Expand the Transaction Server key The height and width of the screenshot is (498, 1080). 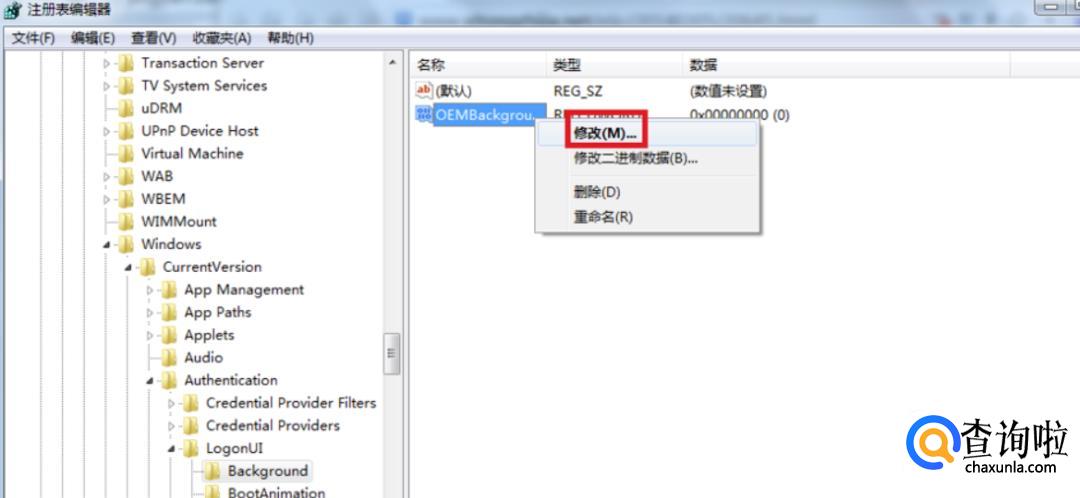click(107, 63)
